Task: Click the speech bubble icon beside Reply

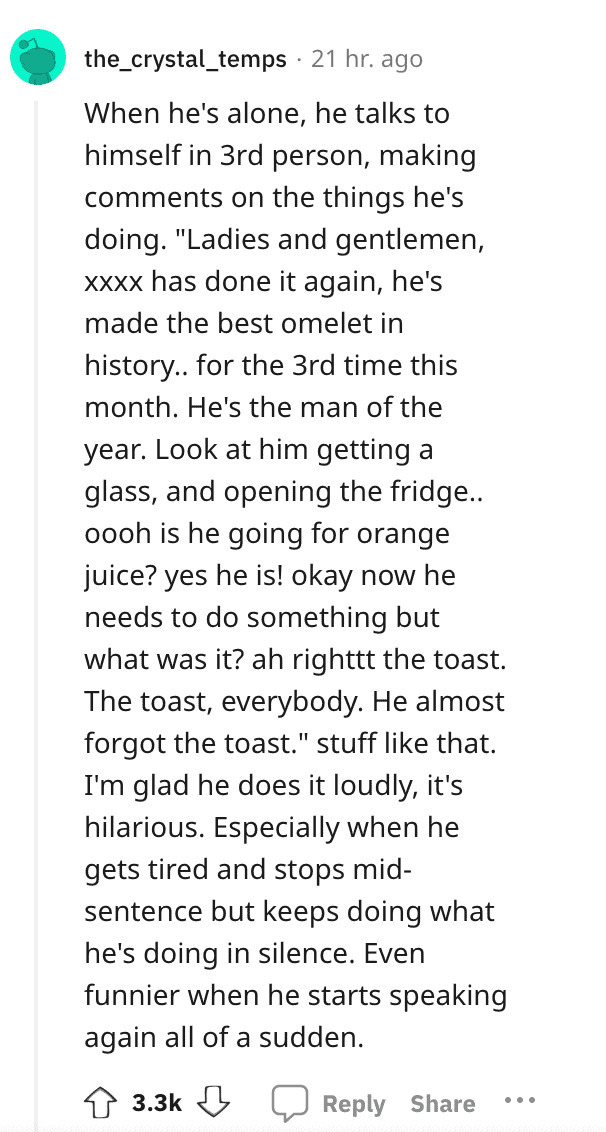Action: (290, 1102)
